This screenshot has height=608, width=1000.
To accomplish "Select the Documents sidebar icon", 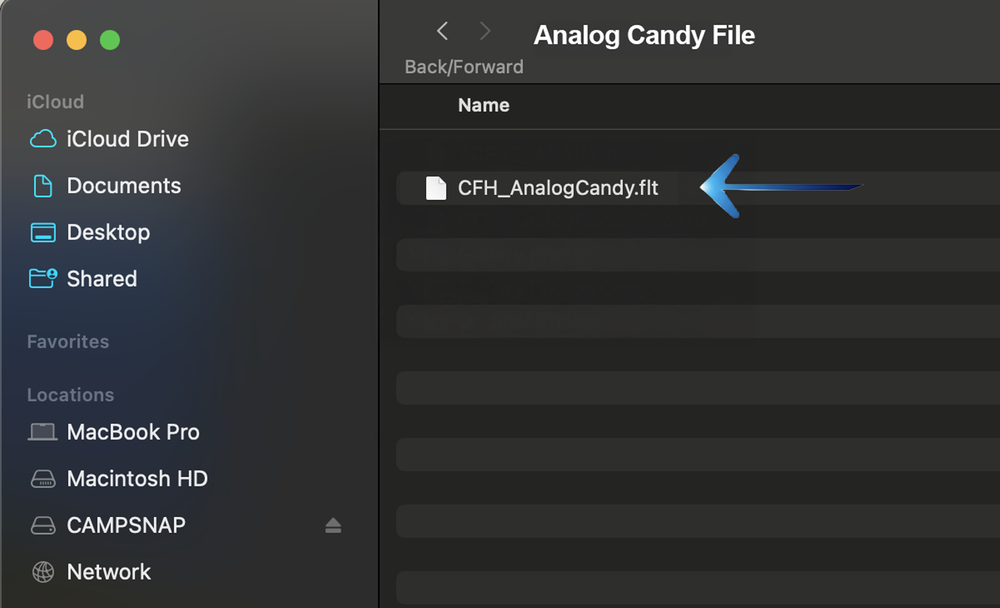I will (43, 186).
